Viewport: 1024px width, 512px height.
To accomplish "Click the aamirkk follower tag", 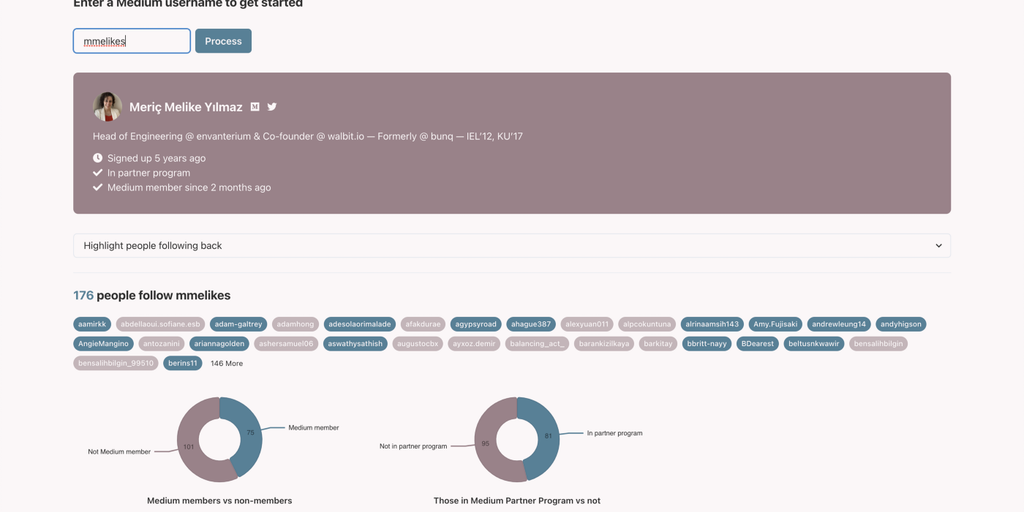I will 92,324.
